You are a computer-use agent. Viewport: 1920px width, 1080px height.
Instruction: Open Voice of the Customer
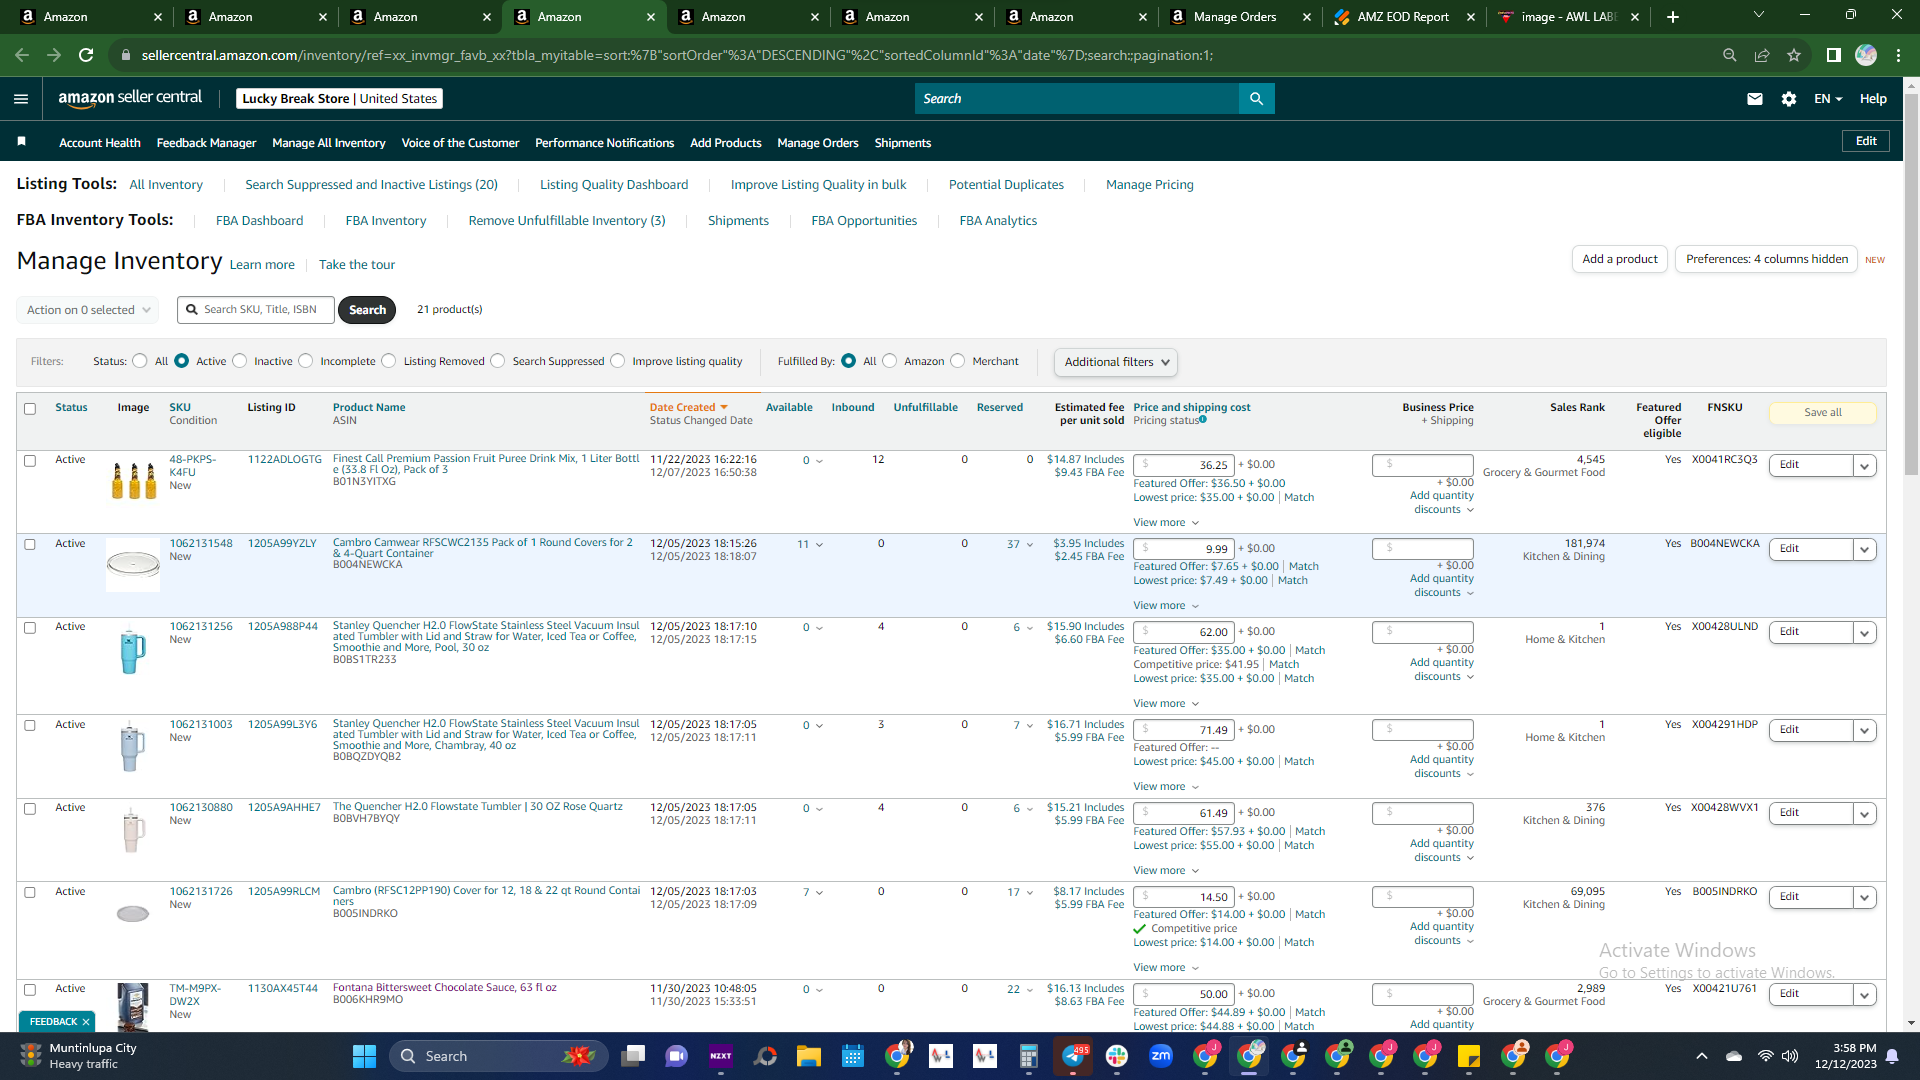point(460,143)
